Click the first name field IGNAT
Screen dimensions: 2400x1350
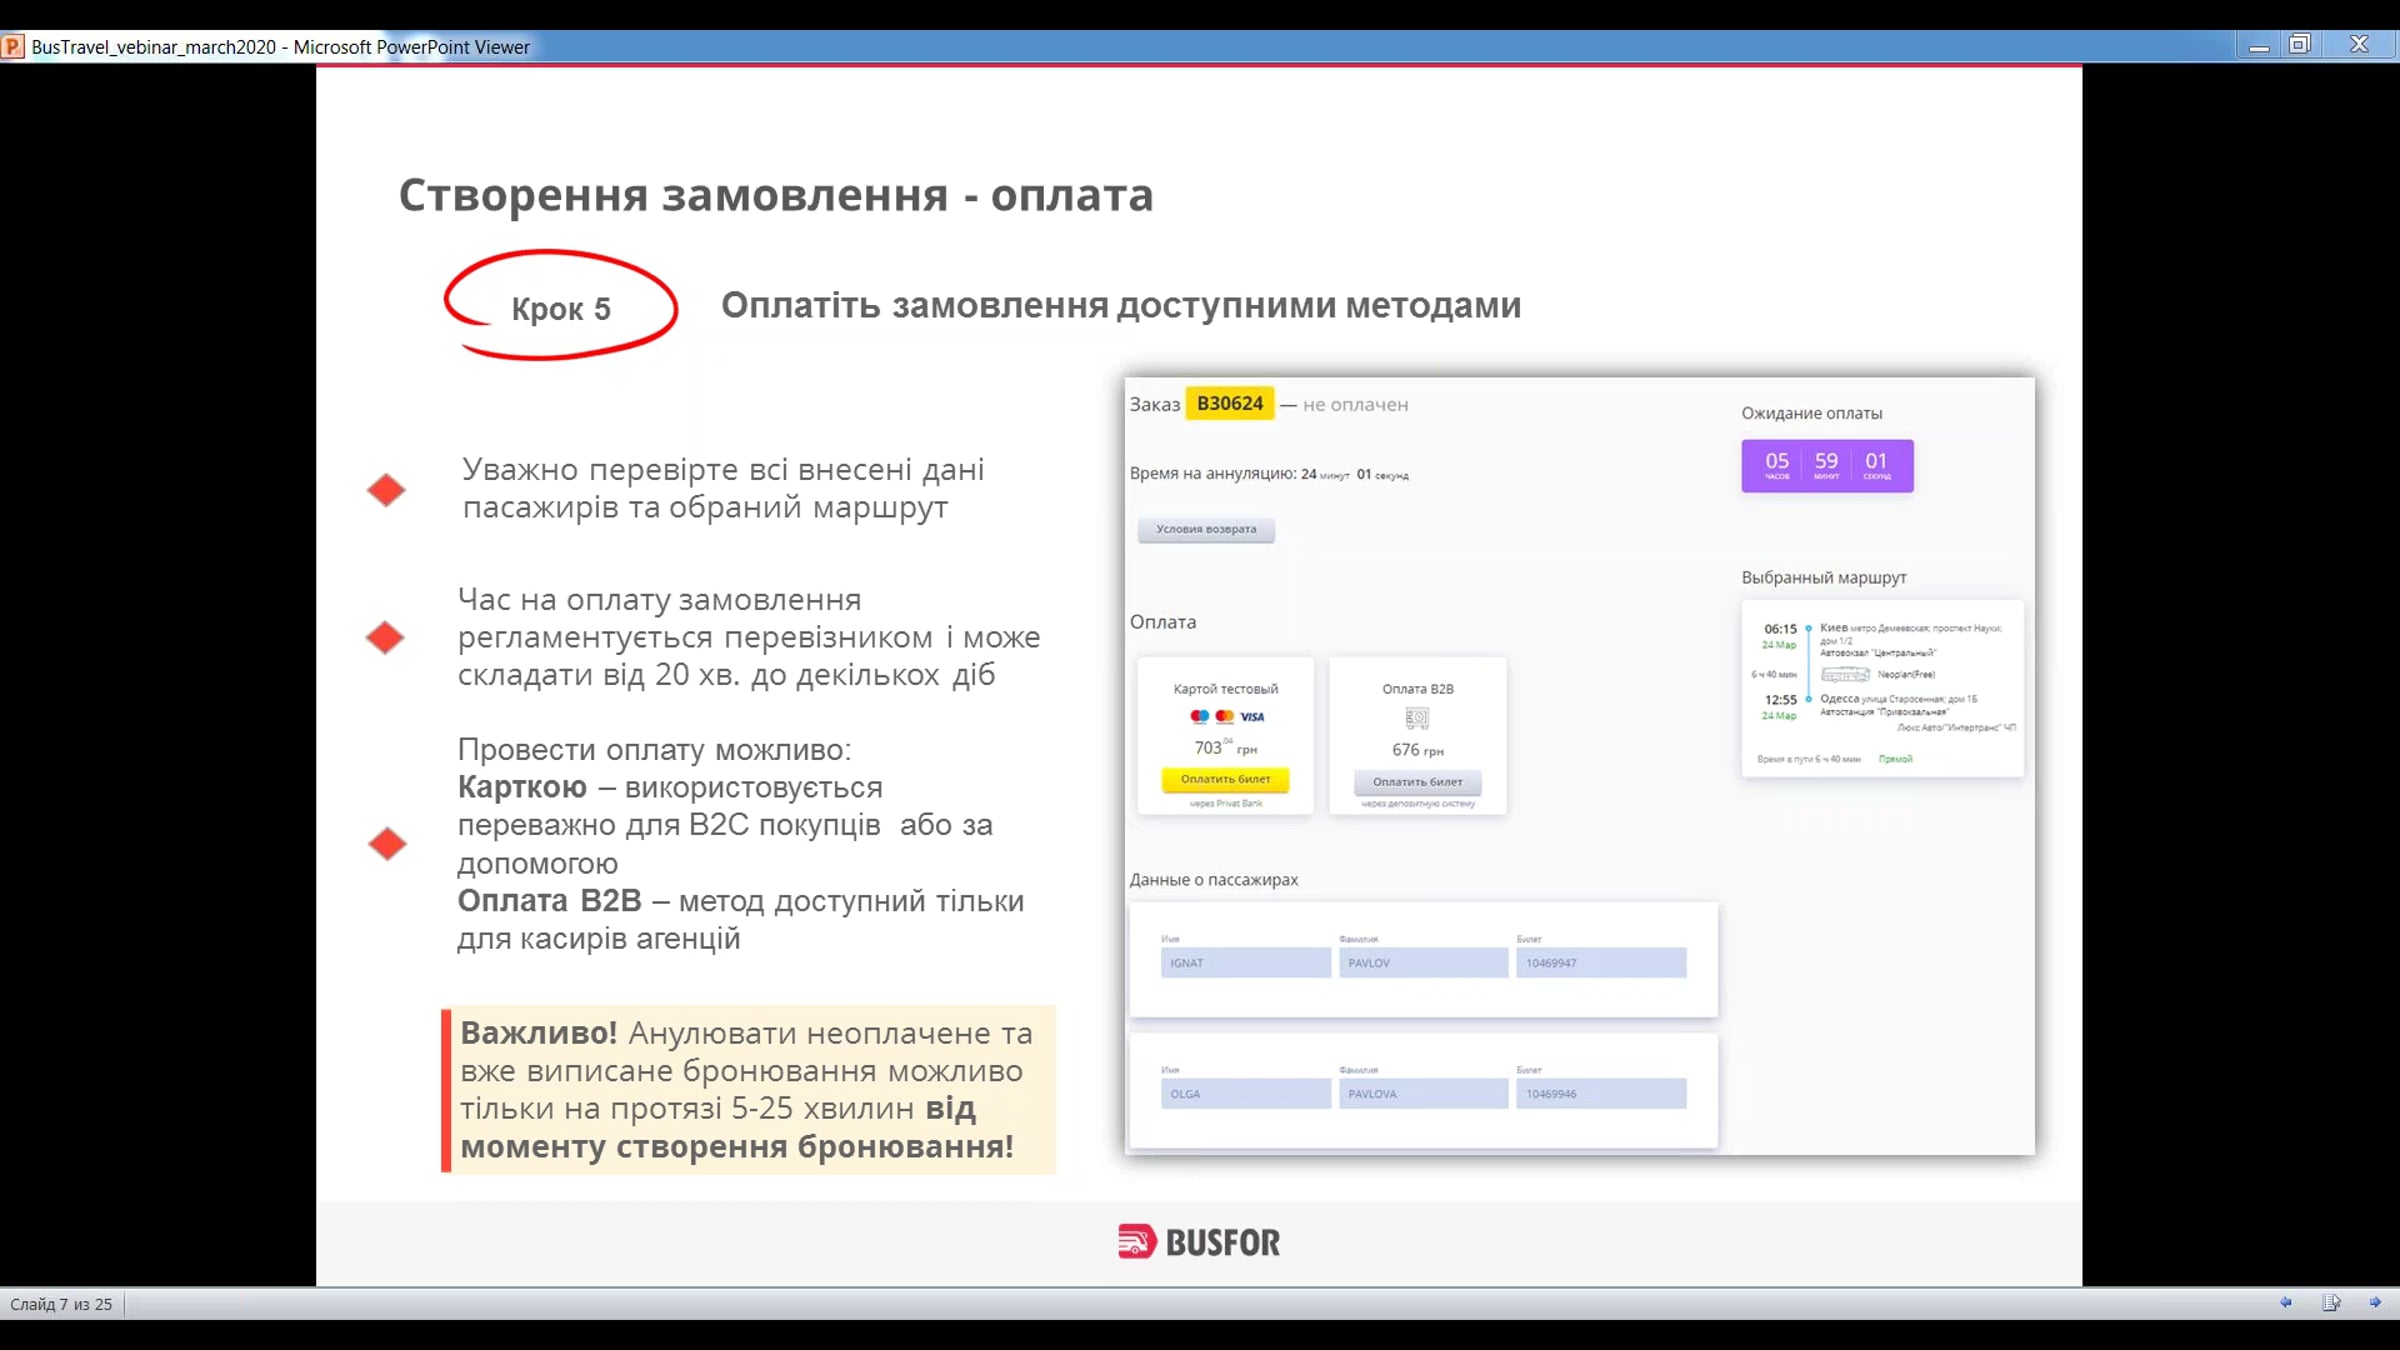click(1246, 963)
